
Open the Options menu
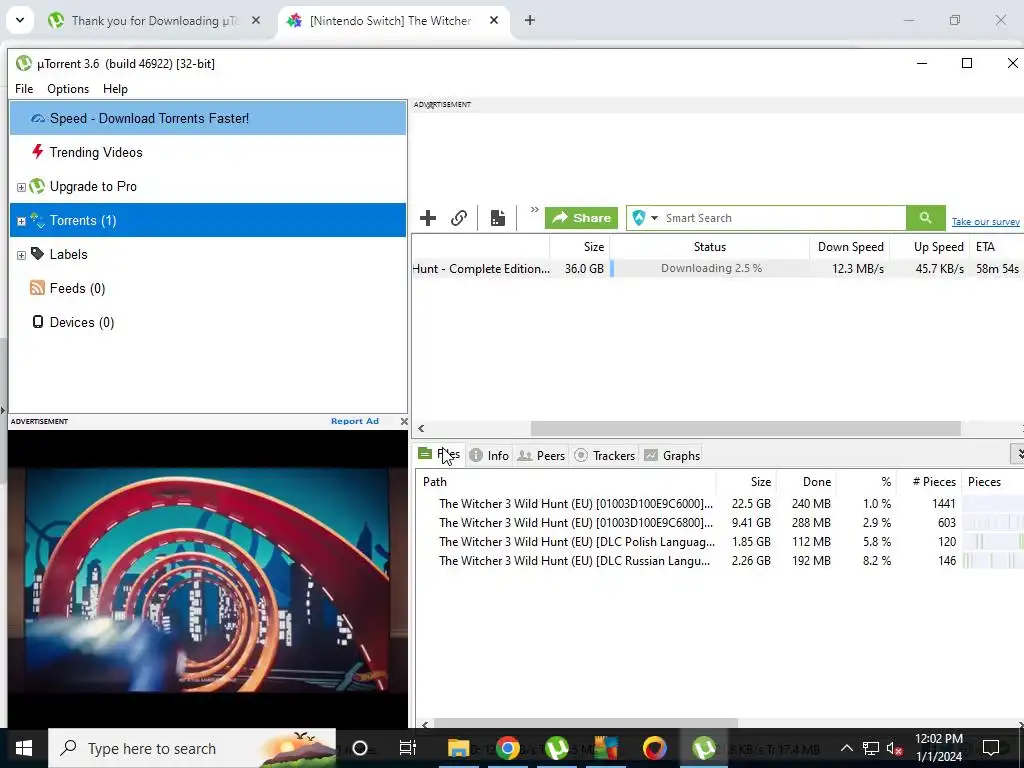[x=68, y=89]
